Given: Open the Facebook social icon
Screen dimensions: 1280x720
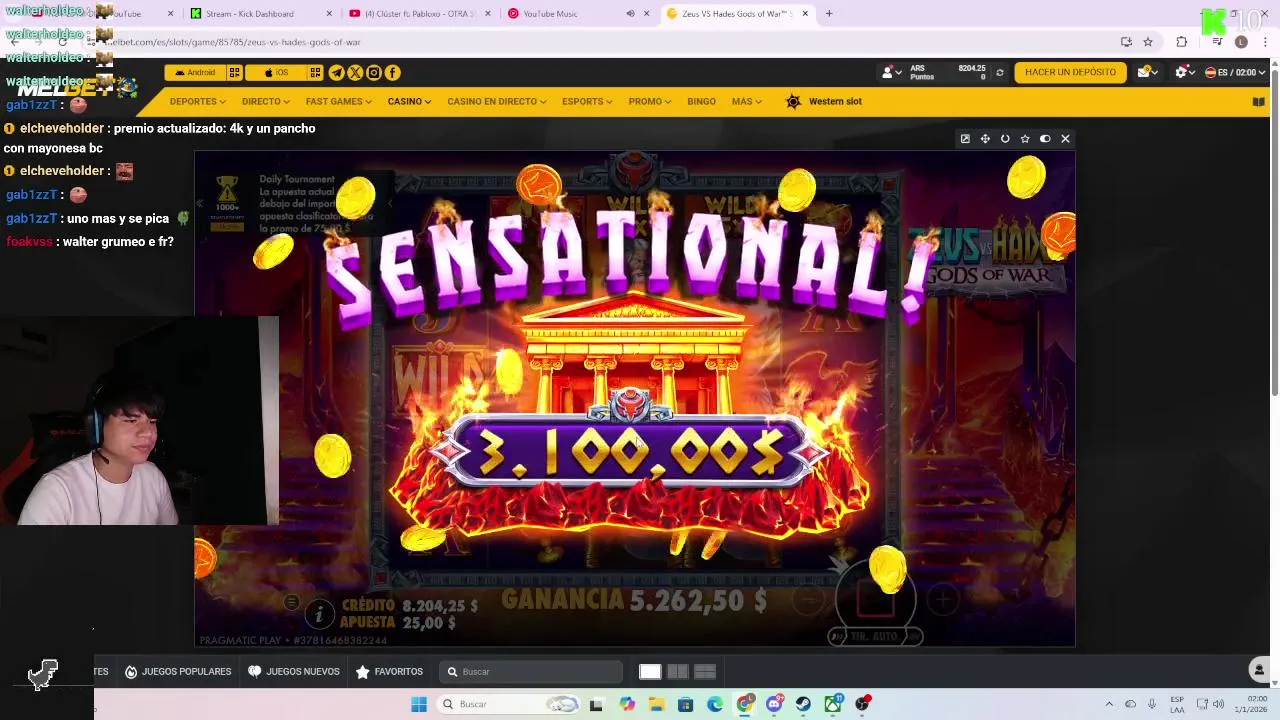Looking at the screenshot, I should tap(393, 72).
